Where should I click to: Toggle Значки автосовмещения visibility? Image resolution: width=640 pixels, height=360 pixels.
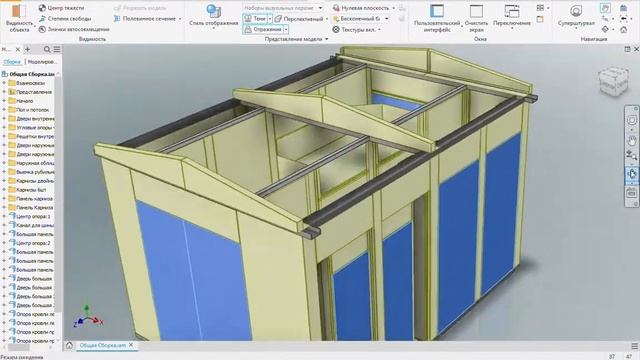74,29
